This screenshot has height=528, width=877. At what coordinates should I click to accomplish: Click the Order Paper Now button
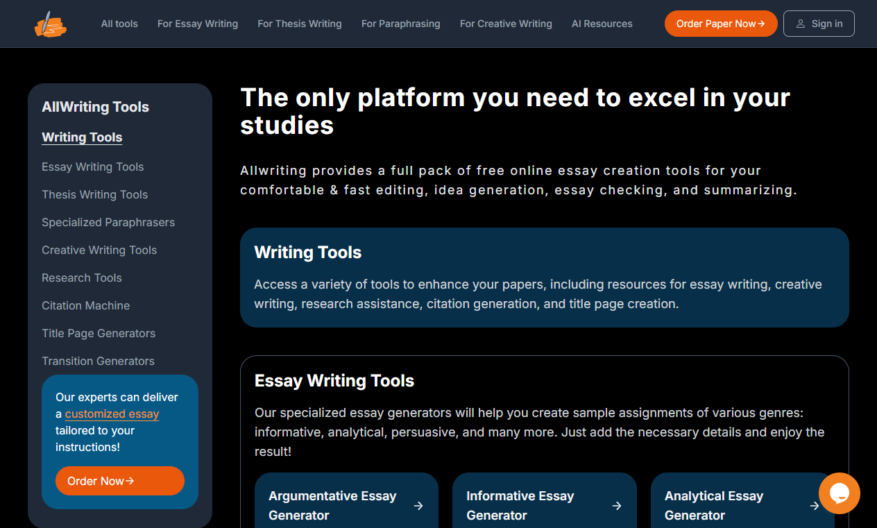(x=720, y=23)
